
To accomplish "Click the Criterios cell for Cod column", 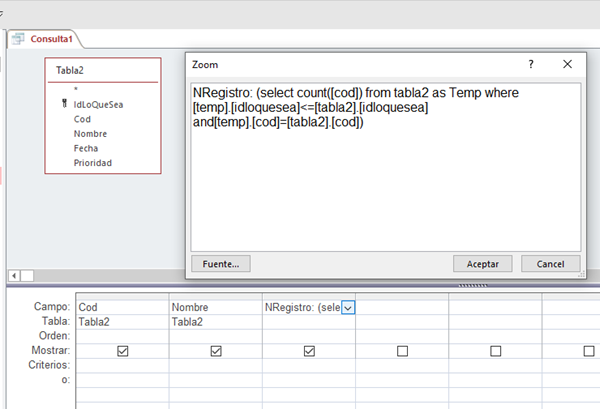I will click(x=122, y=365).
